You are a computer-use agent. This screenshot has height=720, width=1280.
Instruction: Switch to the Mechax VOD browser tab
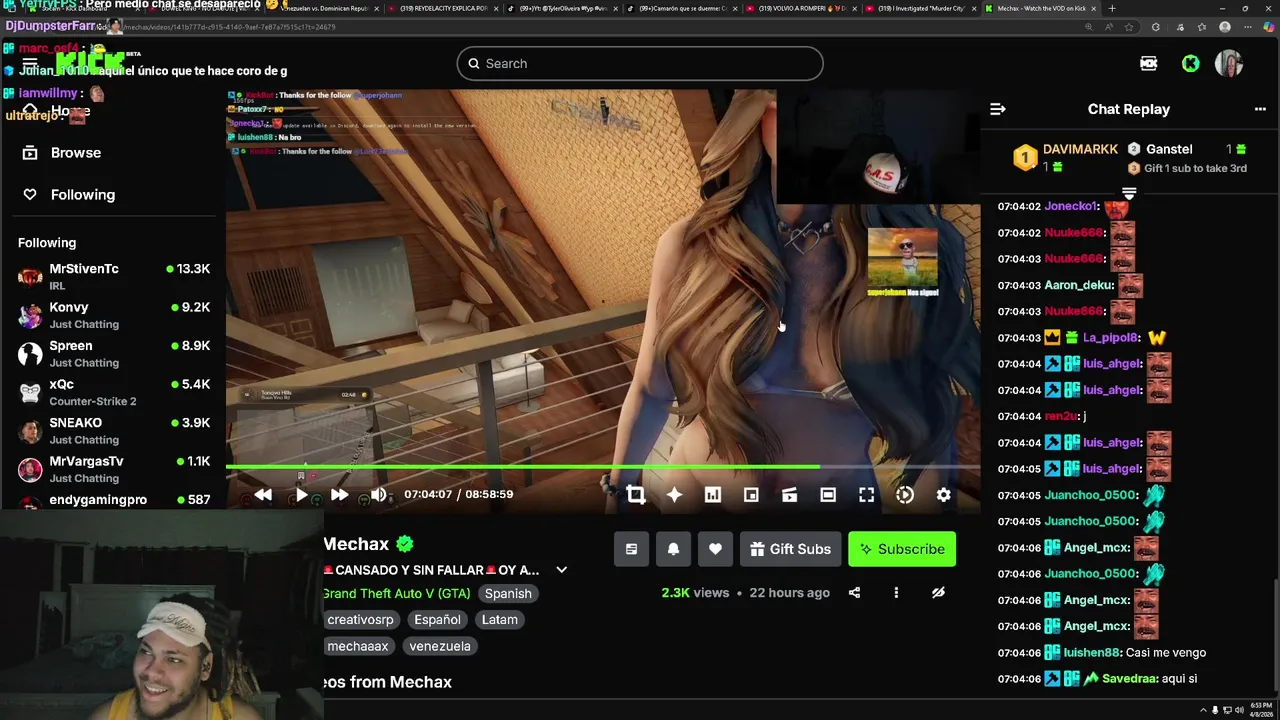[1040, 8]
